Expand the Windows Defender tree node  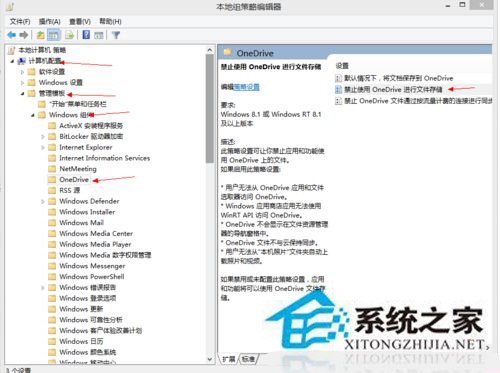(43, 201)
